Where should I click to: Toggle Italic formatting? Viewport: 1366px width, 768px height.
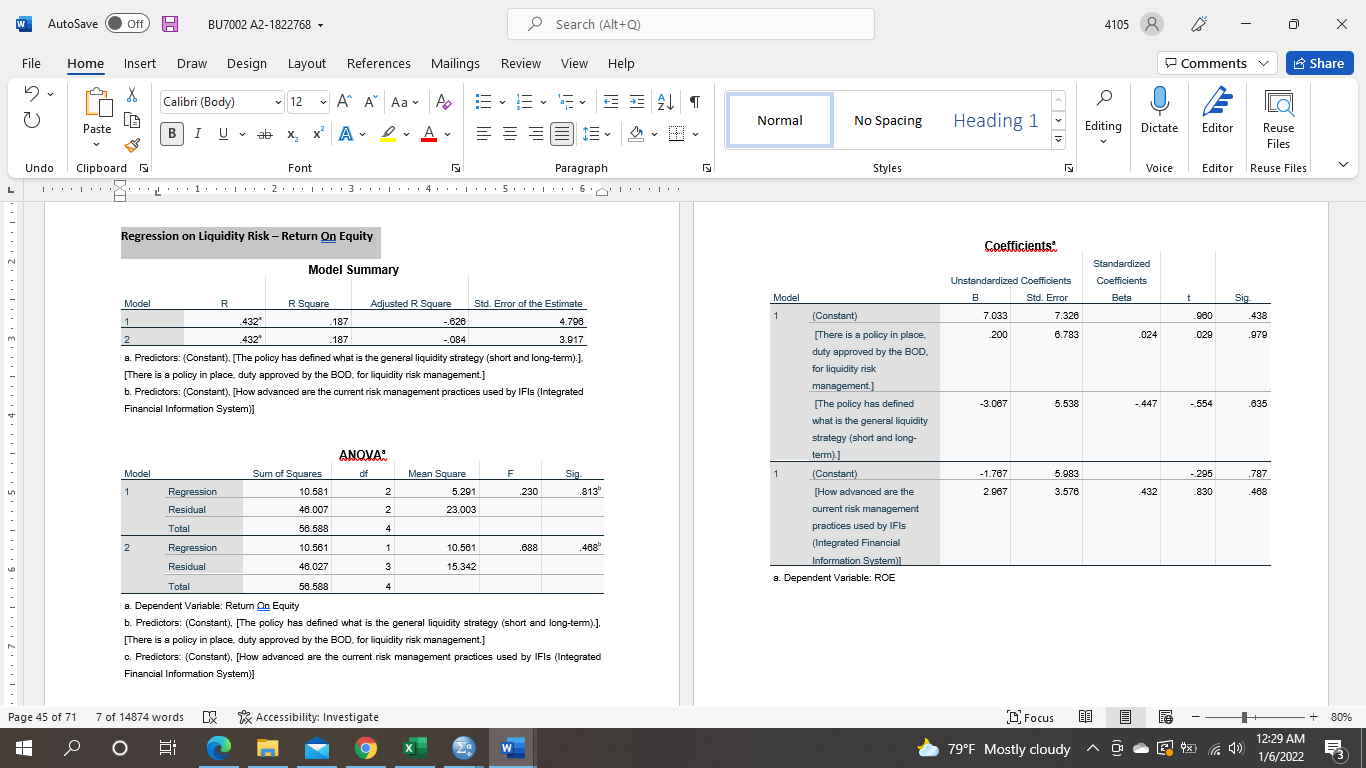pyautogui.click(x=197, y=133)
